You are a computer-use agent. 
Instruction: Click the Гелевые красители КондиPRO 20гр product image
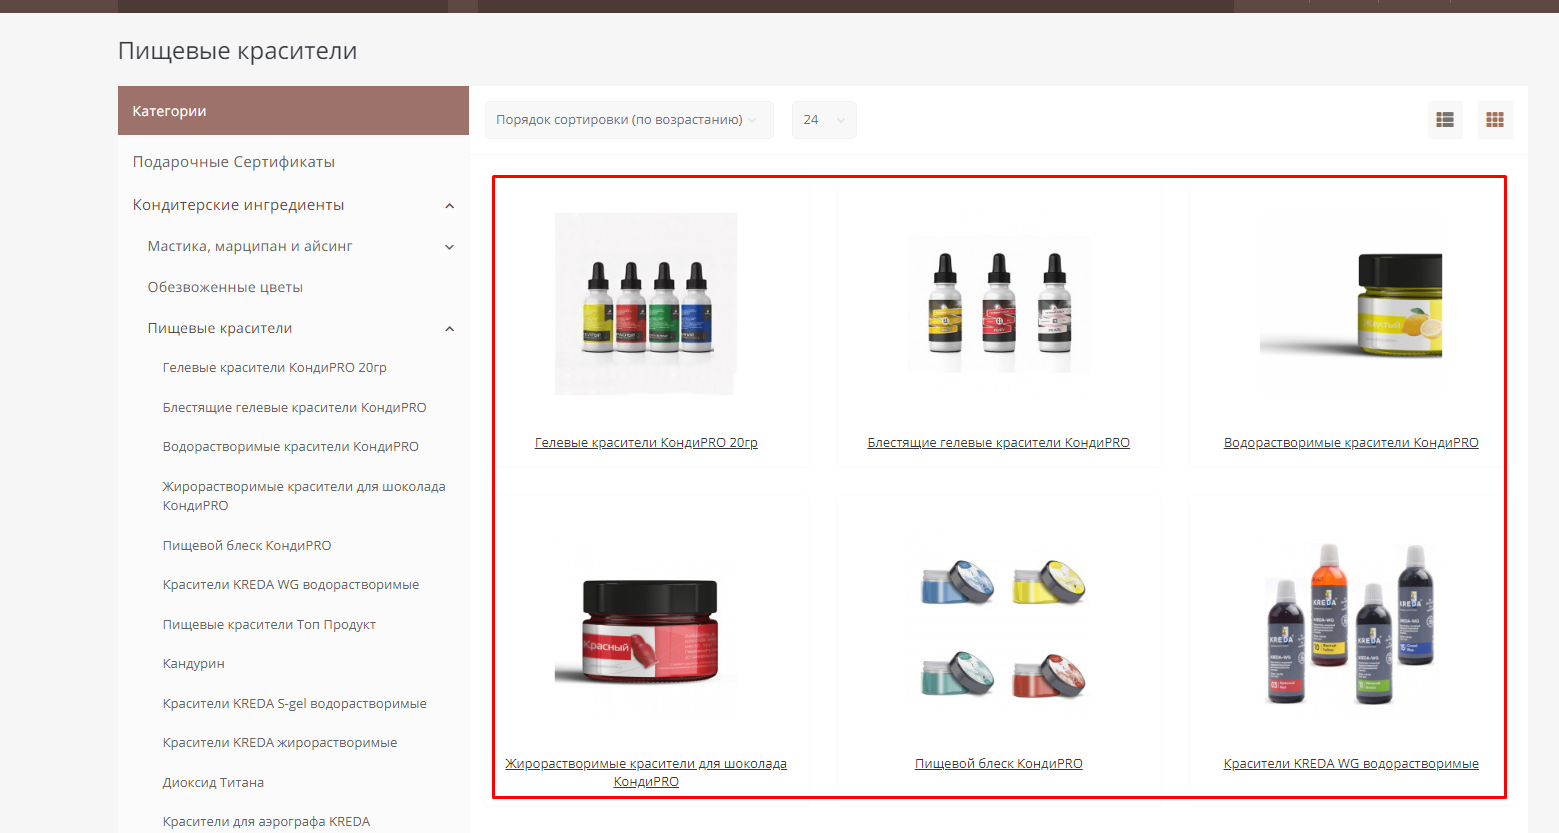(646, 304)
